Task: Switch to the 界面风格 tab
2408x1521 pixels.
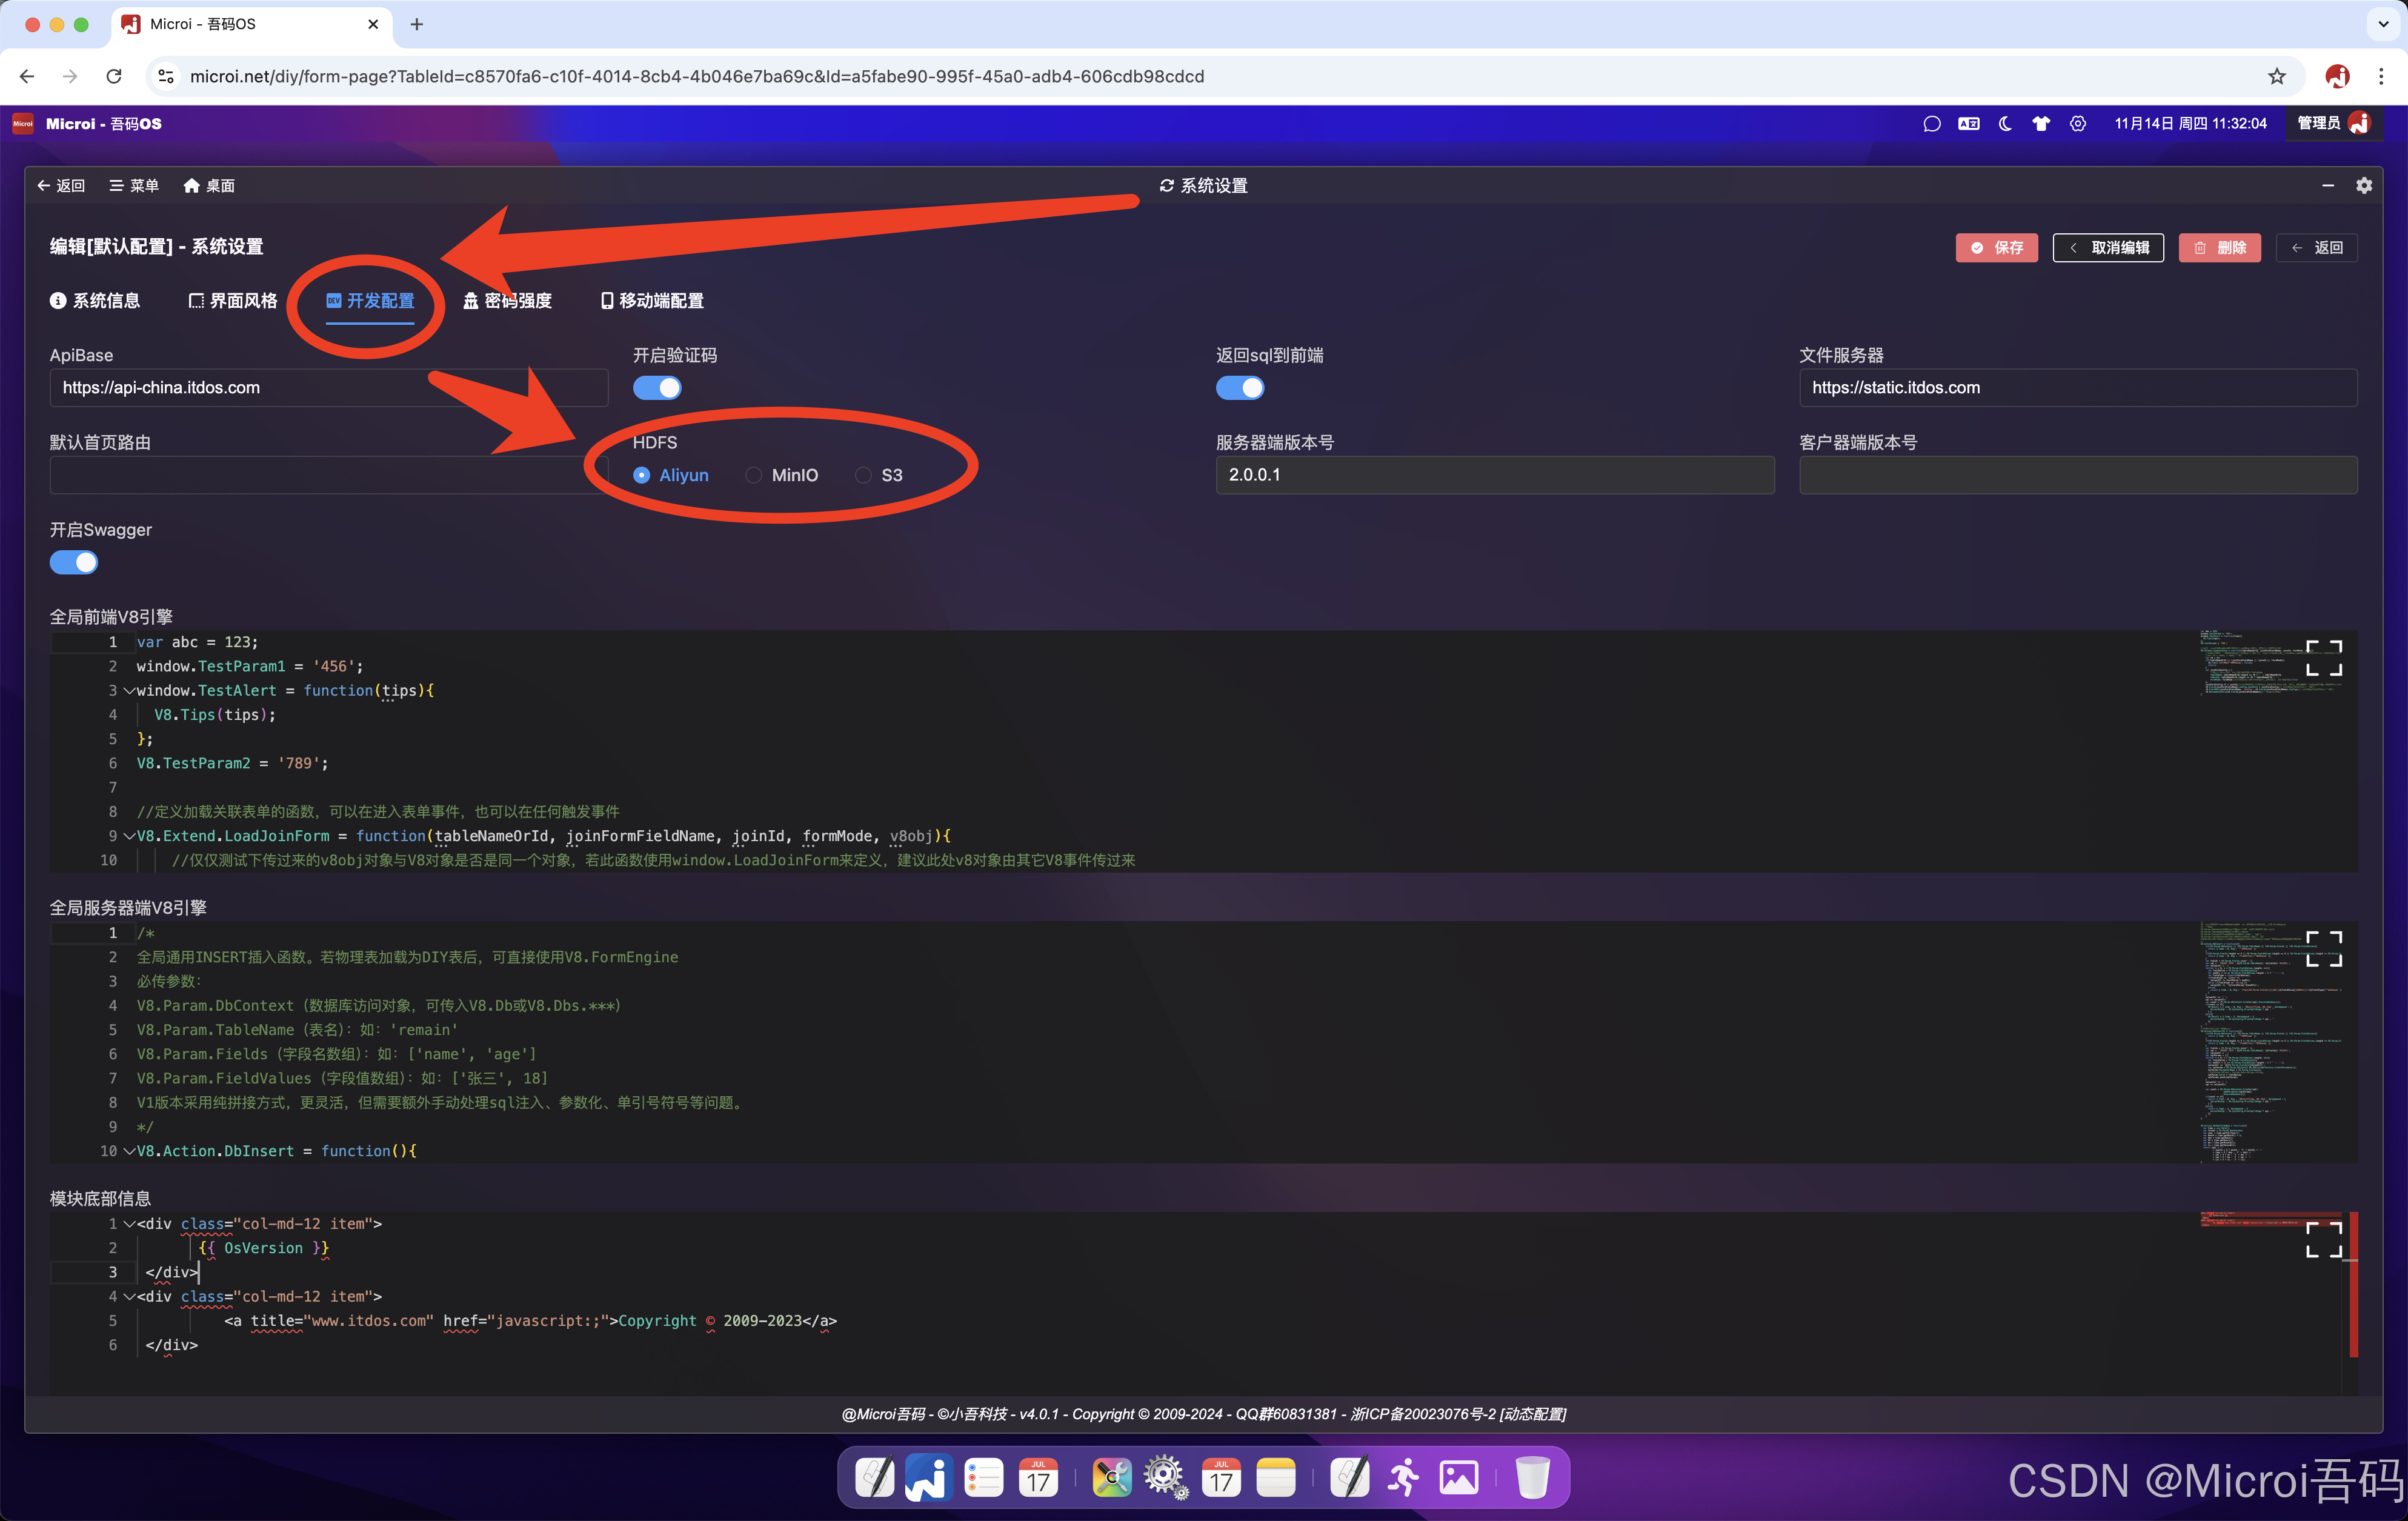Action: coord(232,300)
